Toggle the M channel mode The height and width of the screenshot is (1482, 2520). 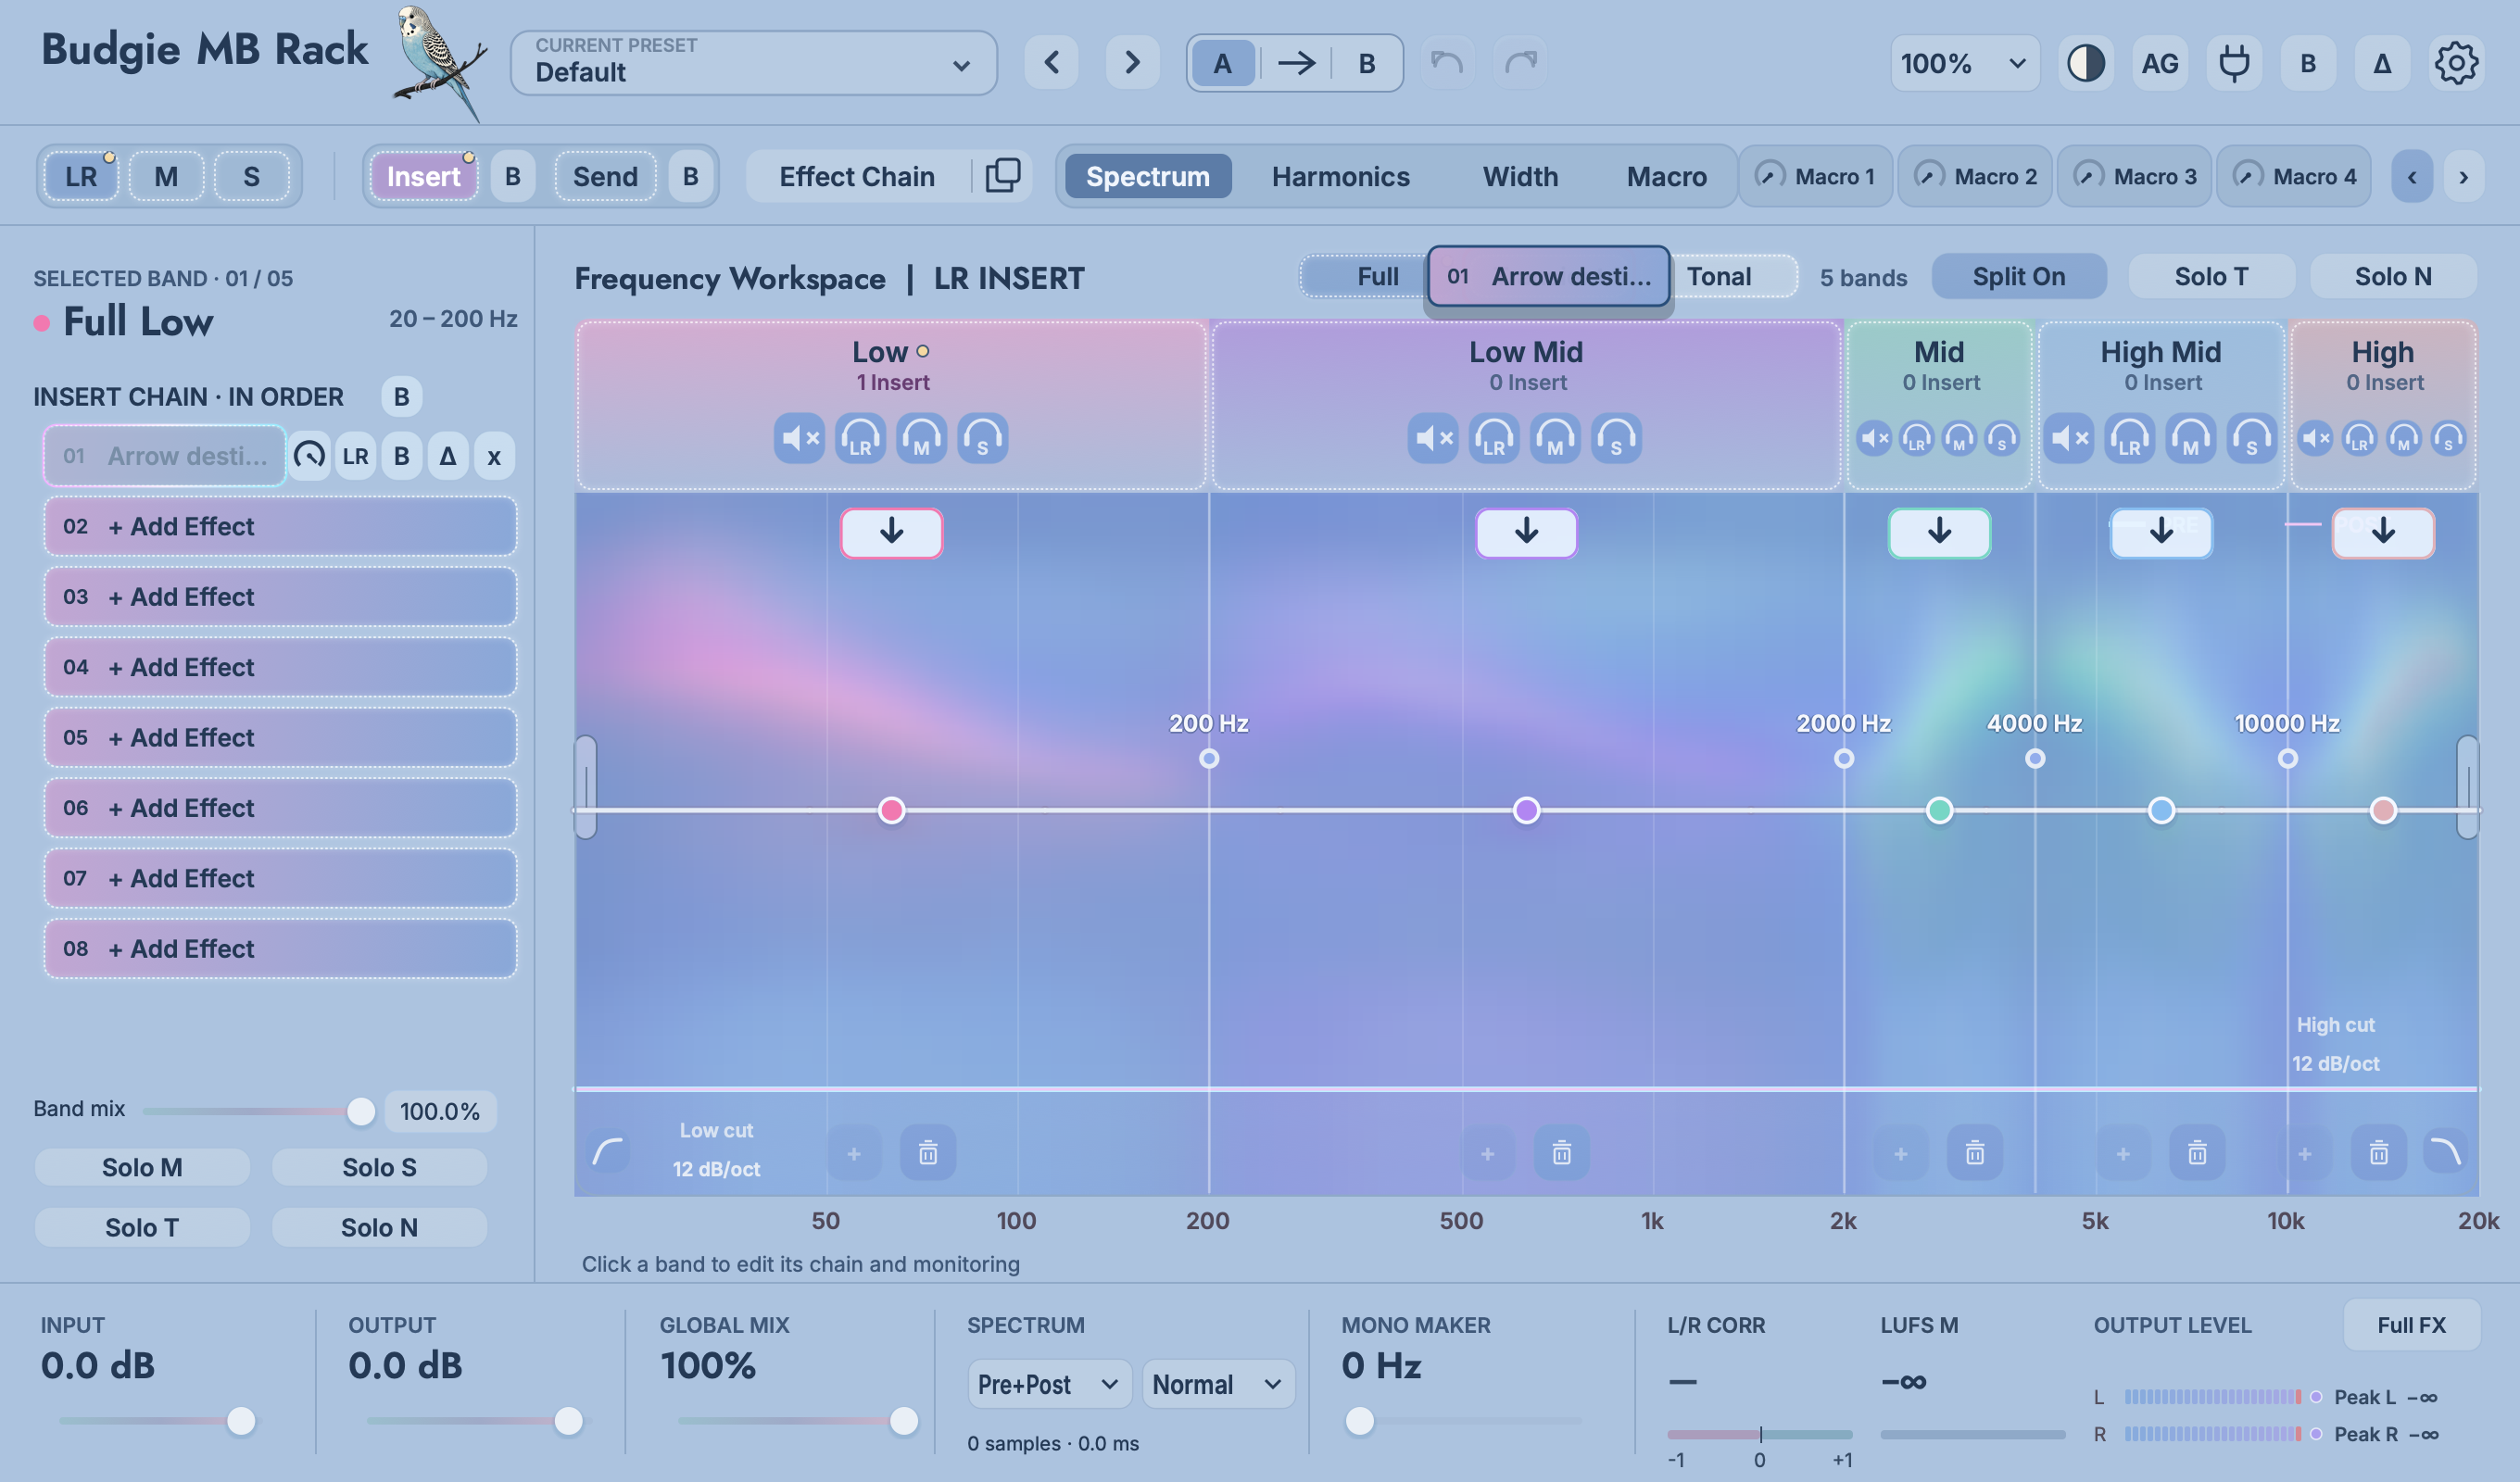coord(166,176)
